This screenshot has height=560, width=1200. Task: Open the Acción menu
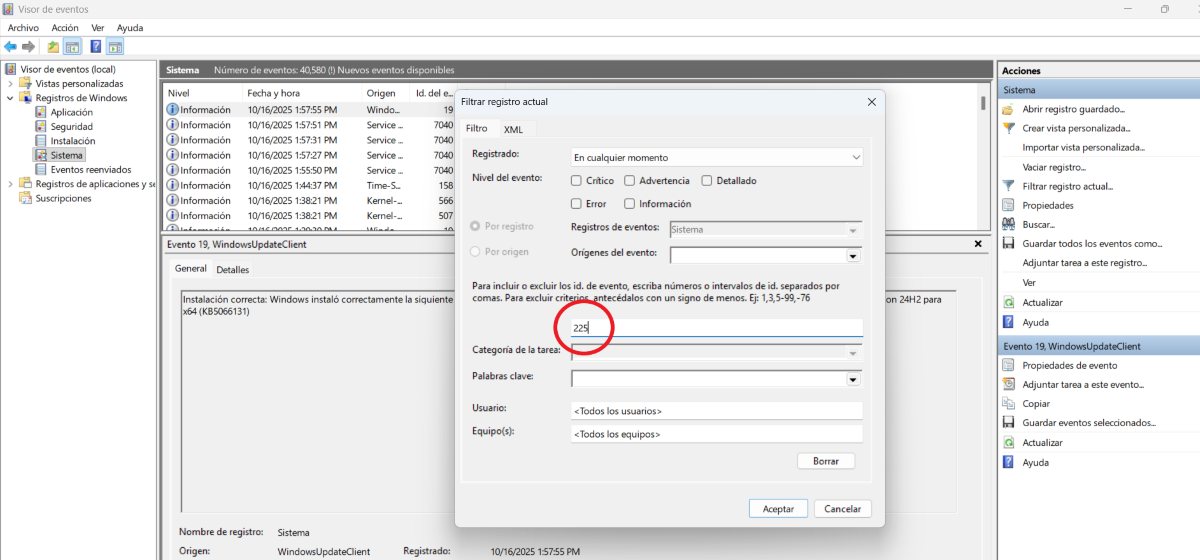pyautogui.click(x=65, y=28)
